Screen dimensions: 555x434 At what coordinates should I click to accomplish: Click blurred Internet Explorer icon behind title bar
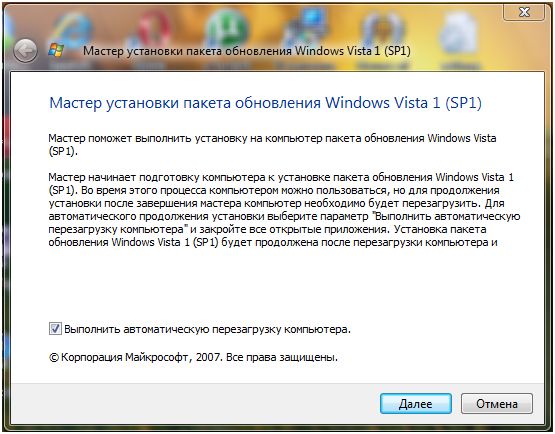(73, 30)
